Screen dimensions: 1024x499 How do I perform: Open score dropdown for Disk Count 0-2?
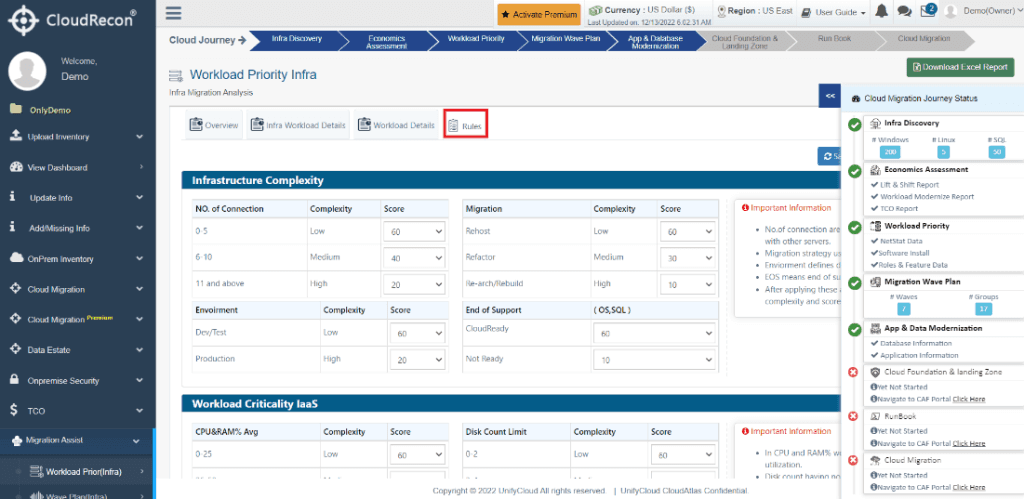pyautogui.click(x=684, y=455)
